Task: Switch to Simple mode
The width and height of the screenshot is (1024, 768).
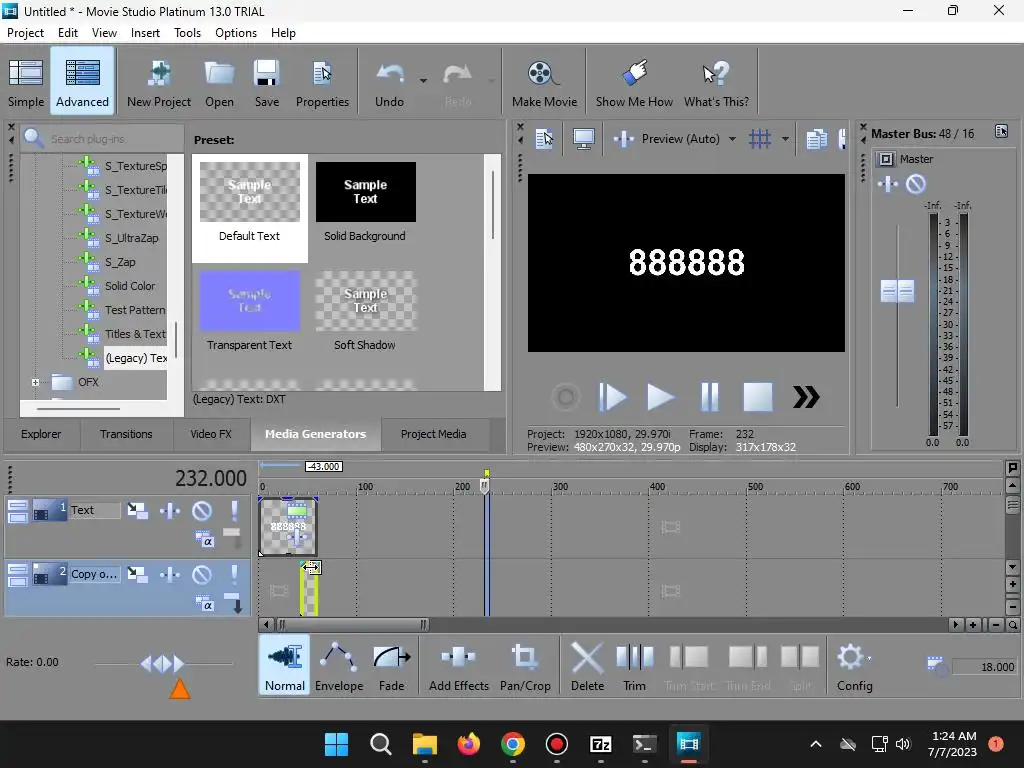Action: click(x=26, y=82)
